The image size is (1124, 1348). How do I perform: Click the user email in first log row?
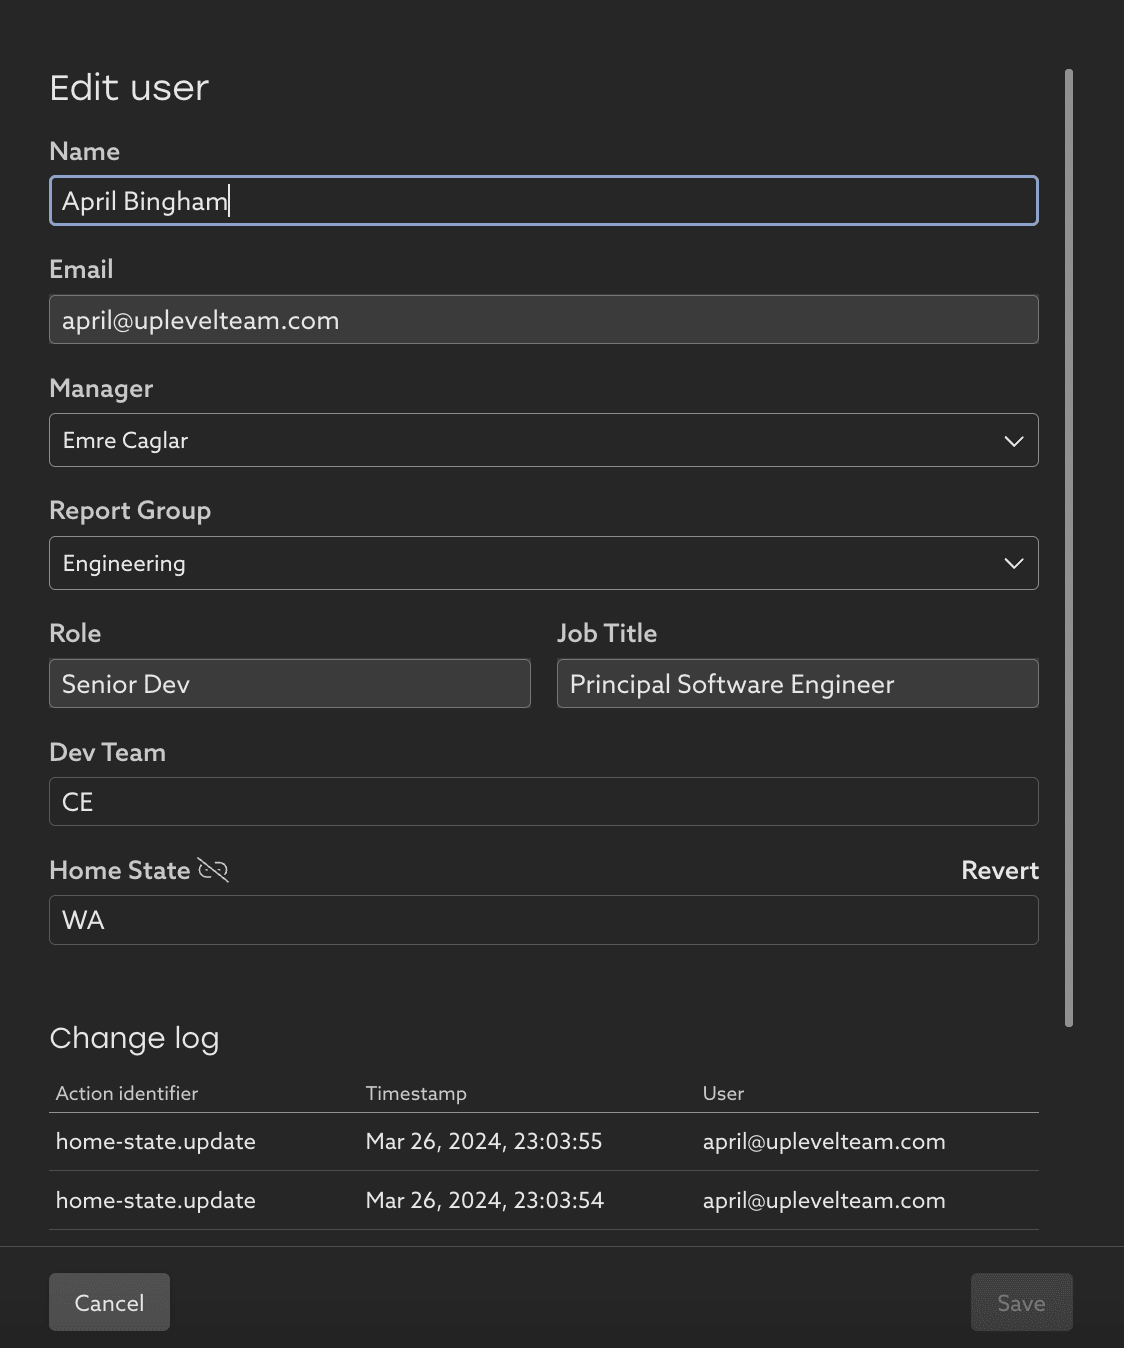[x=824, y=1142]
